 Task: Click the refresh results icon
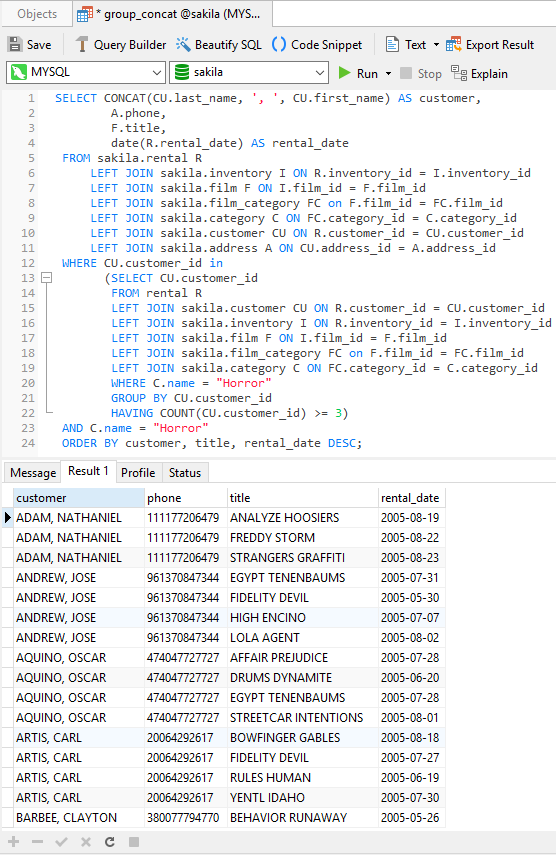click(x=110, y=842)
